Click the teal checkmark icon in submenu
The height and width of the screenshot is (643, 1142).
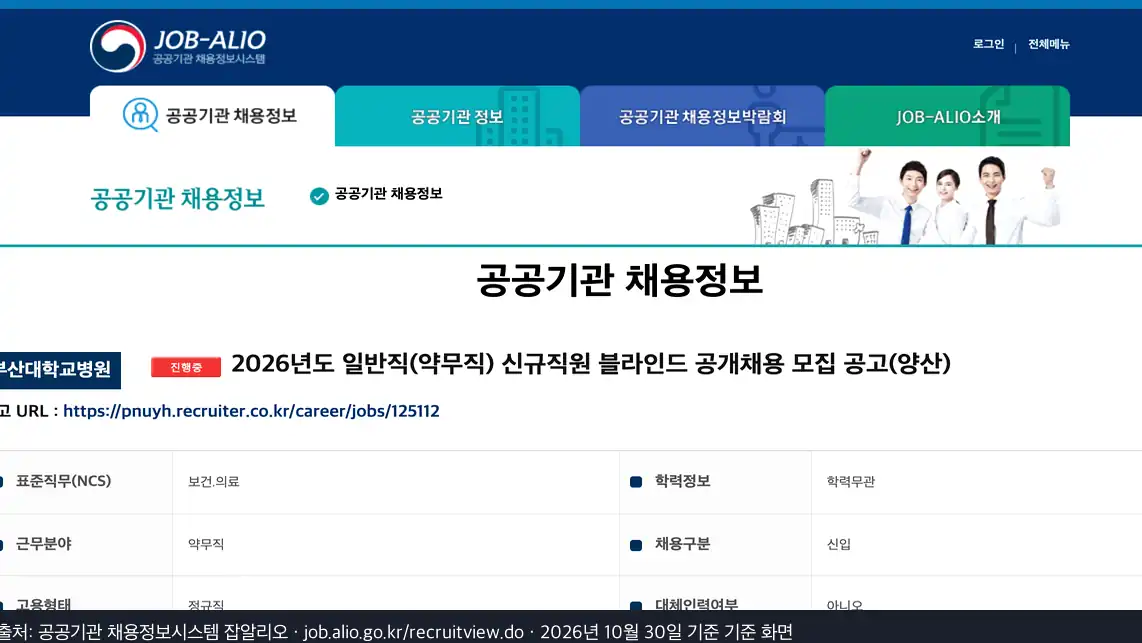pos(319,196)
